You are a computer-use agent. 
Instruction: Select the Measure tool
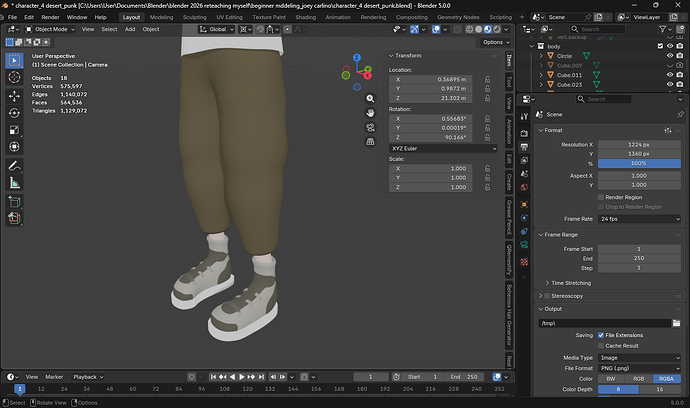click(x=15, y=183)
